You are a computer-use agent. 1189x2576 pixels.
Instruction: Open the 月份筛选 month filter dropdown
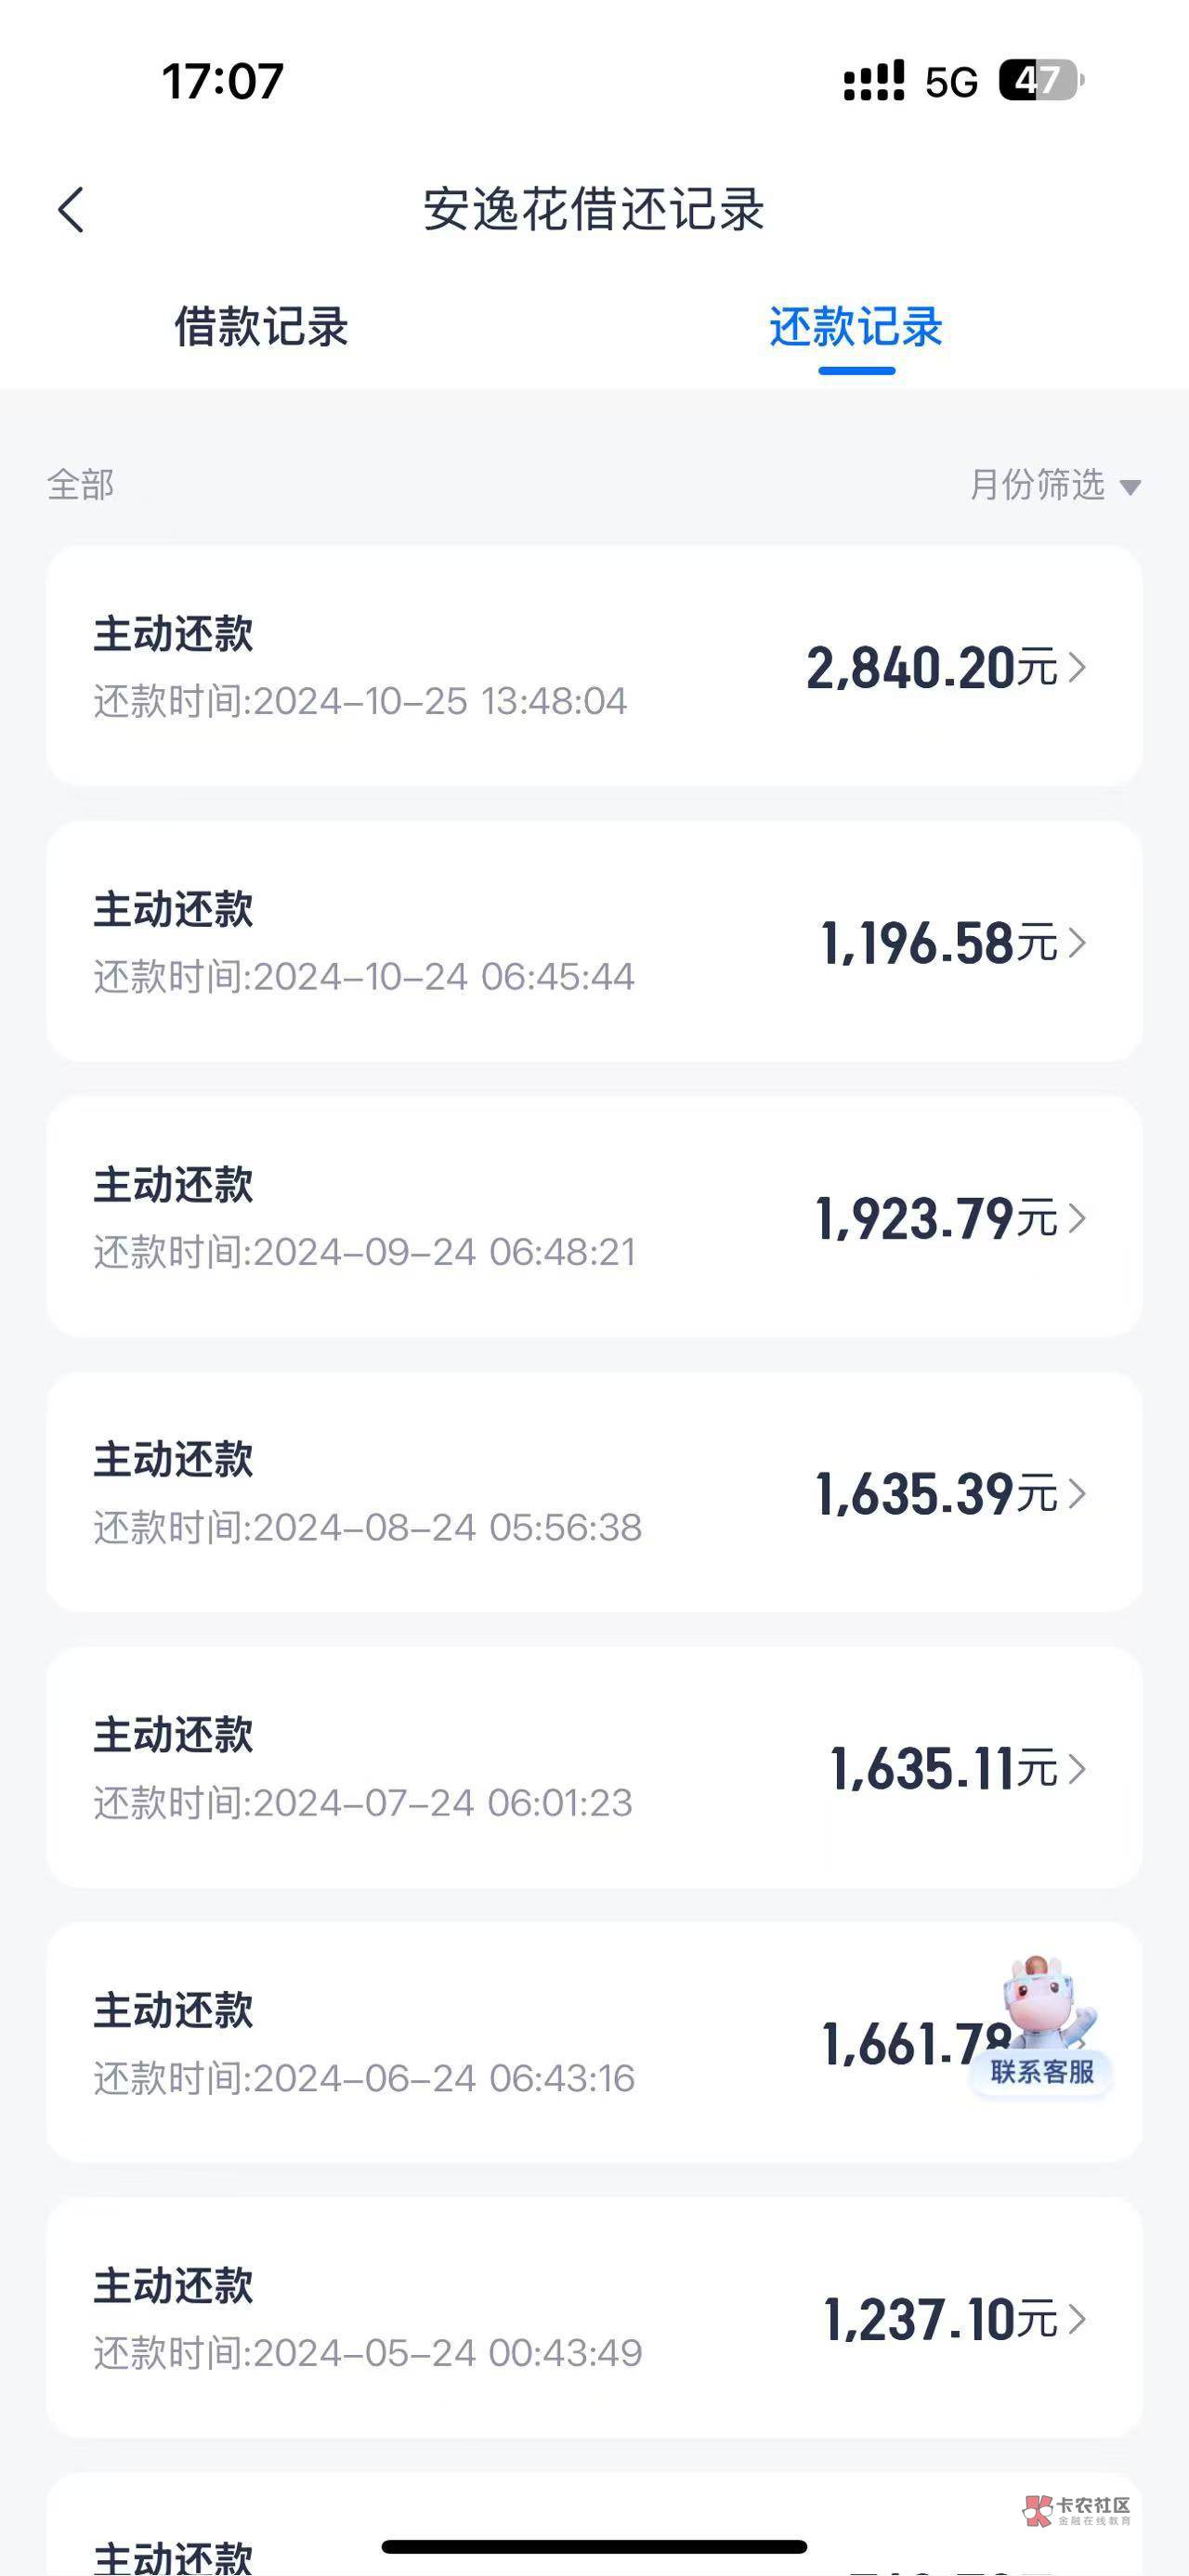pos(1038,485)
